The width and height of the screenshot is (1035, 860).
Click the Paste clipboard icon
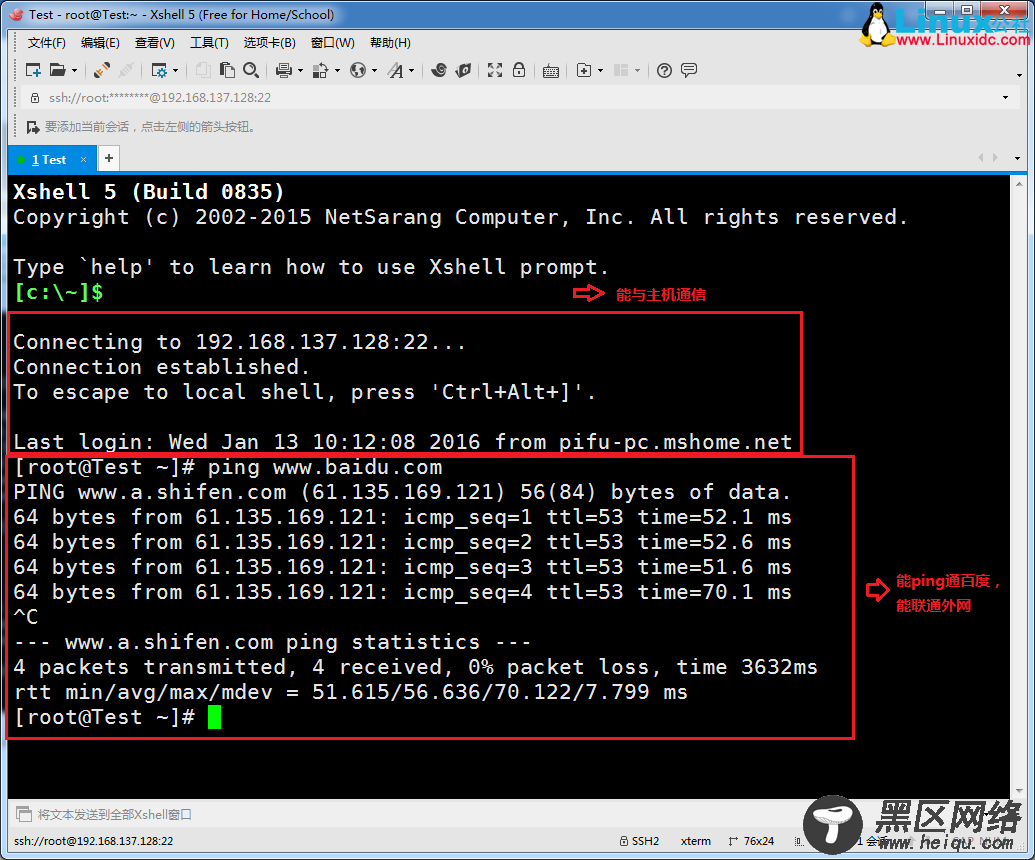[227, 70]
